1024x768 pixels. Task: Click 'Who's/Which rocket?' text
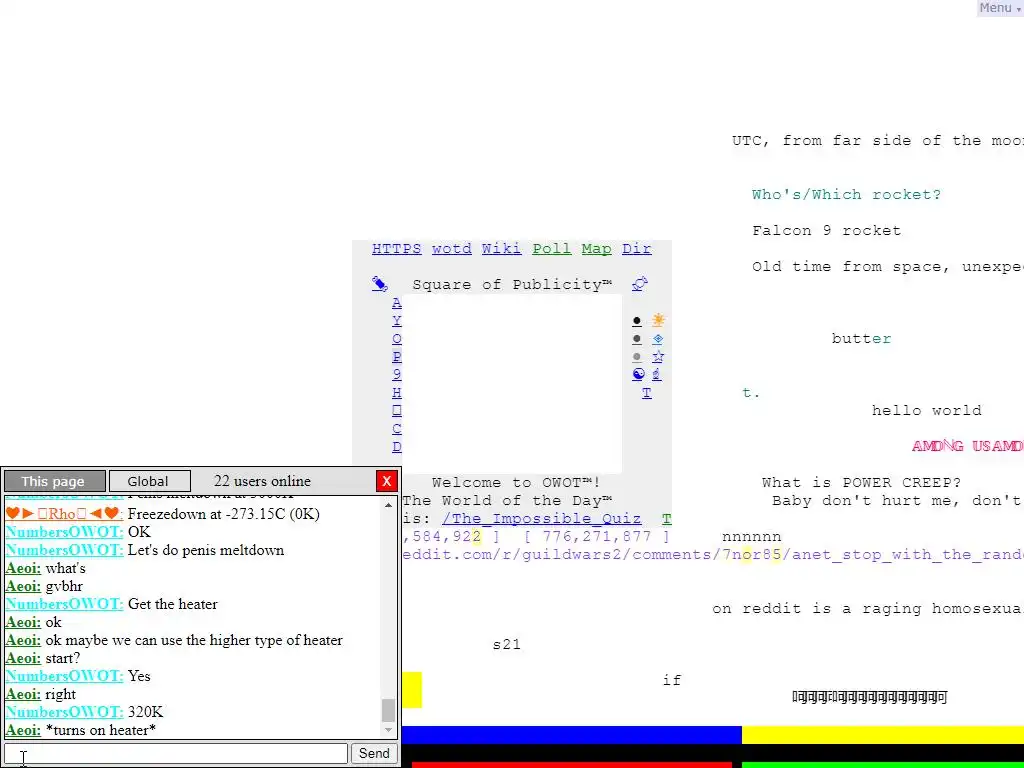pyautogui.click(x=846, y=195)
